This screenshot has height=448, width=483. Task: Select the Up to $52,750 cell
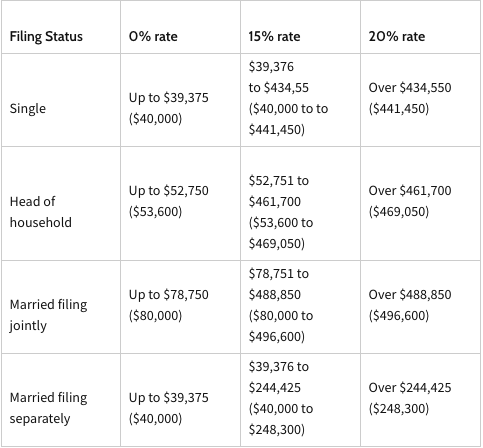tap(180, 203)
